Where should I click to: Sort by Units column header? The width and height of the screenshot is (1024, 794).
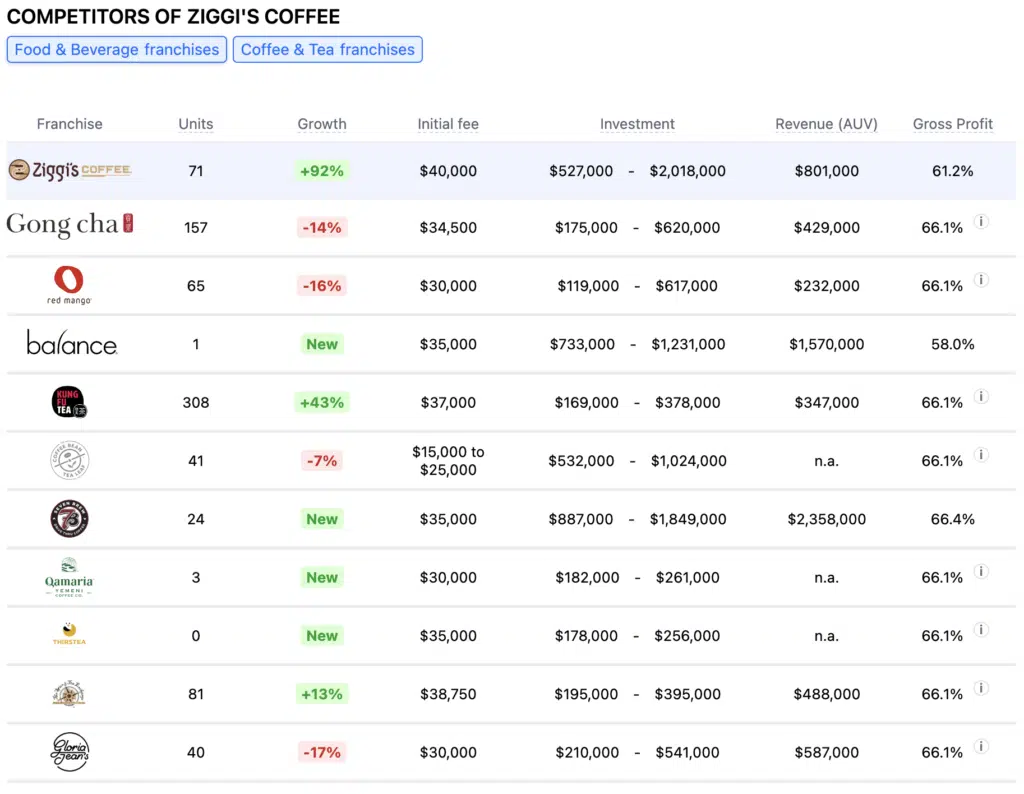[195, 124]
